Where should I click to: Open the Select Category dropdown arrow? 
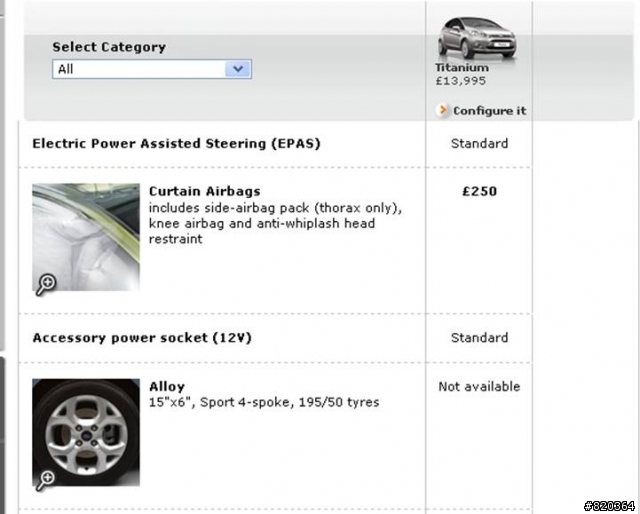point(238,69)
